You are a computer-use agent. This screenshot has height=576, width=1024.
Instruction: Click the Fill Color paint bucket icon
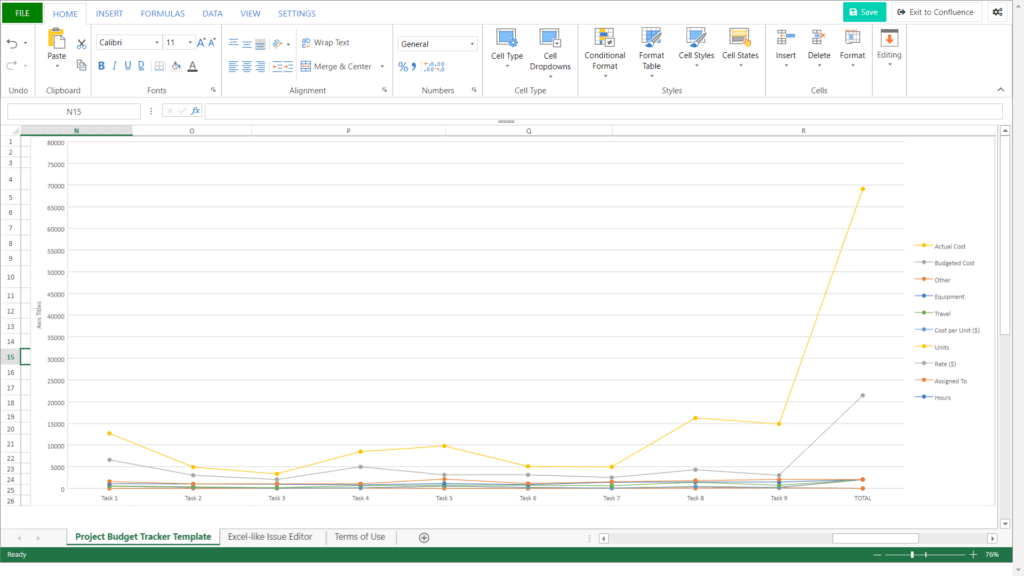point(175,66)
